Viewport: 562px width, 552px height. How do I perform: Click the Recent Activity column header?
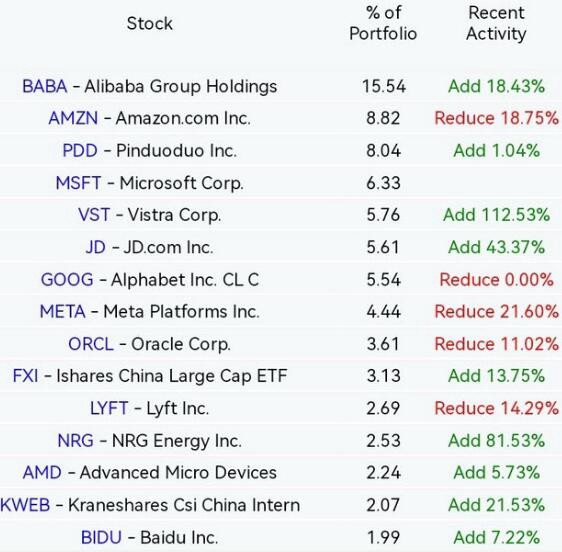(x=496, y=23)
